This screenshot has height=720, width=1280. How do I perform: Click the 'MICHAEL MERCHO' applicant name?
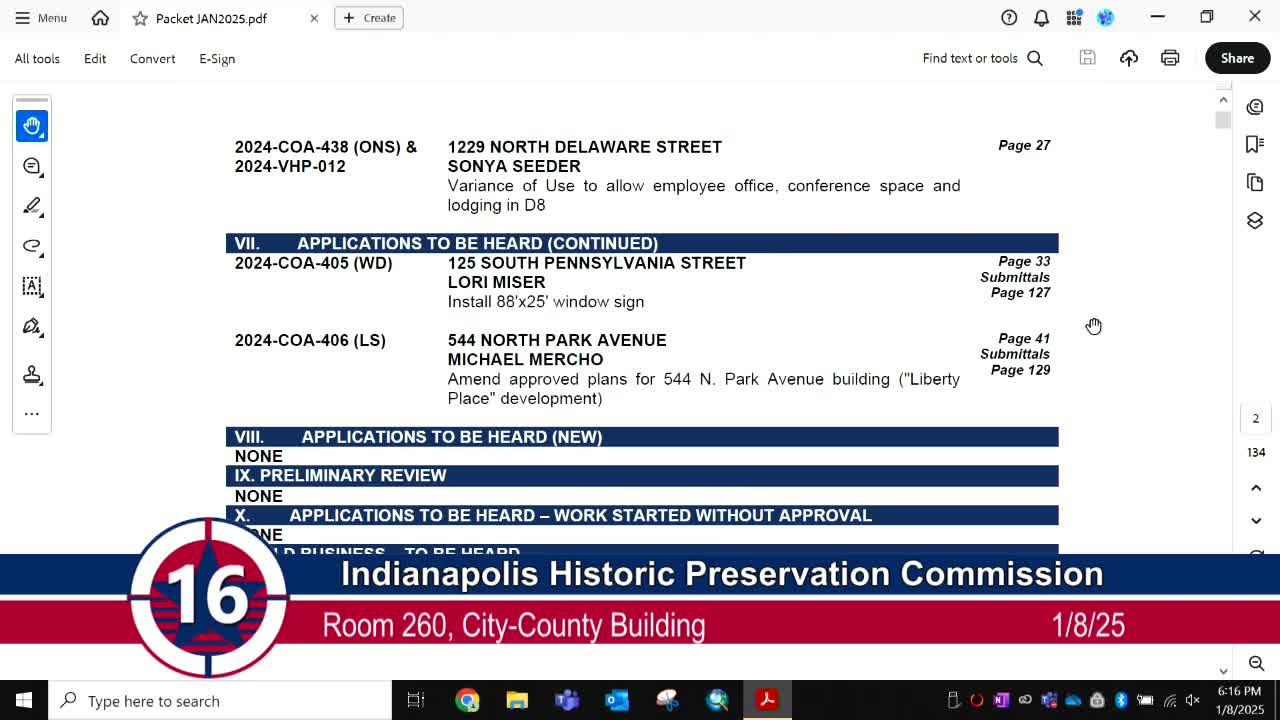pyautogui.click(x=525, y=360)
